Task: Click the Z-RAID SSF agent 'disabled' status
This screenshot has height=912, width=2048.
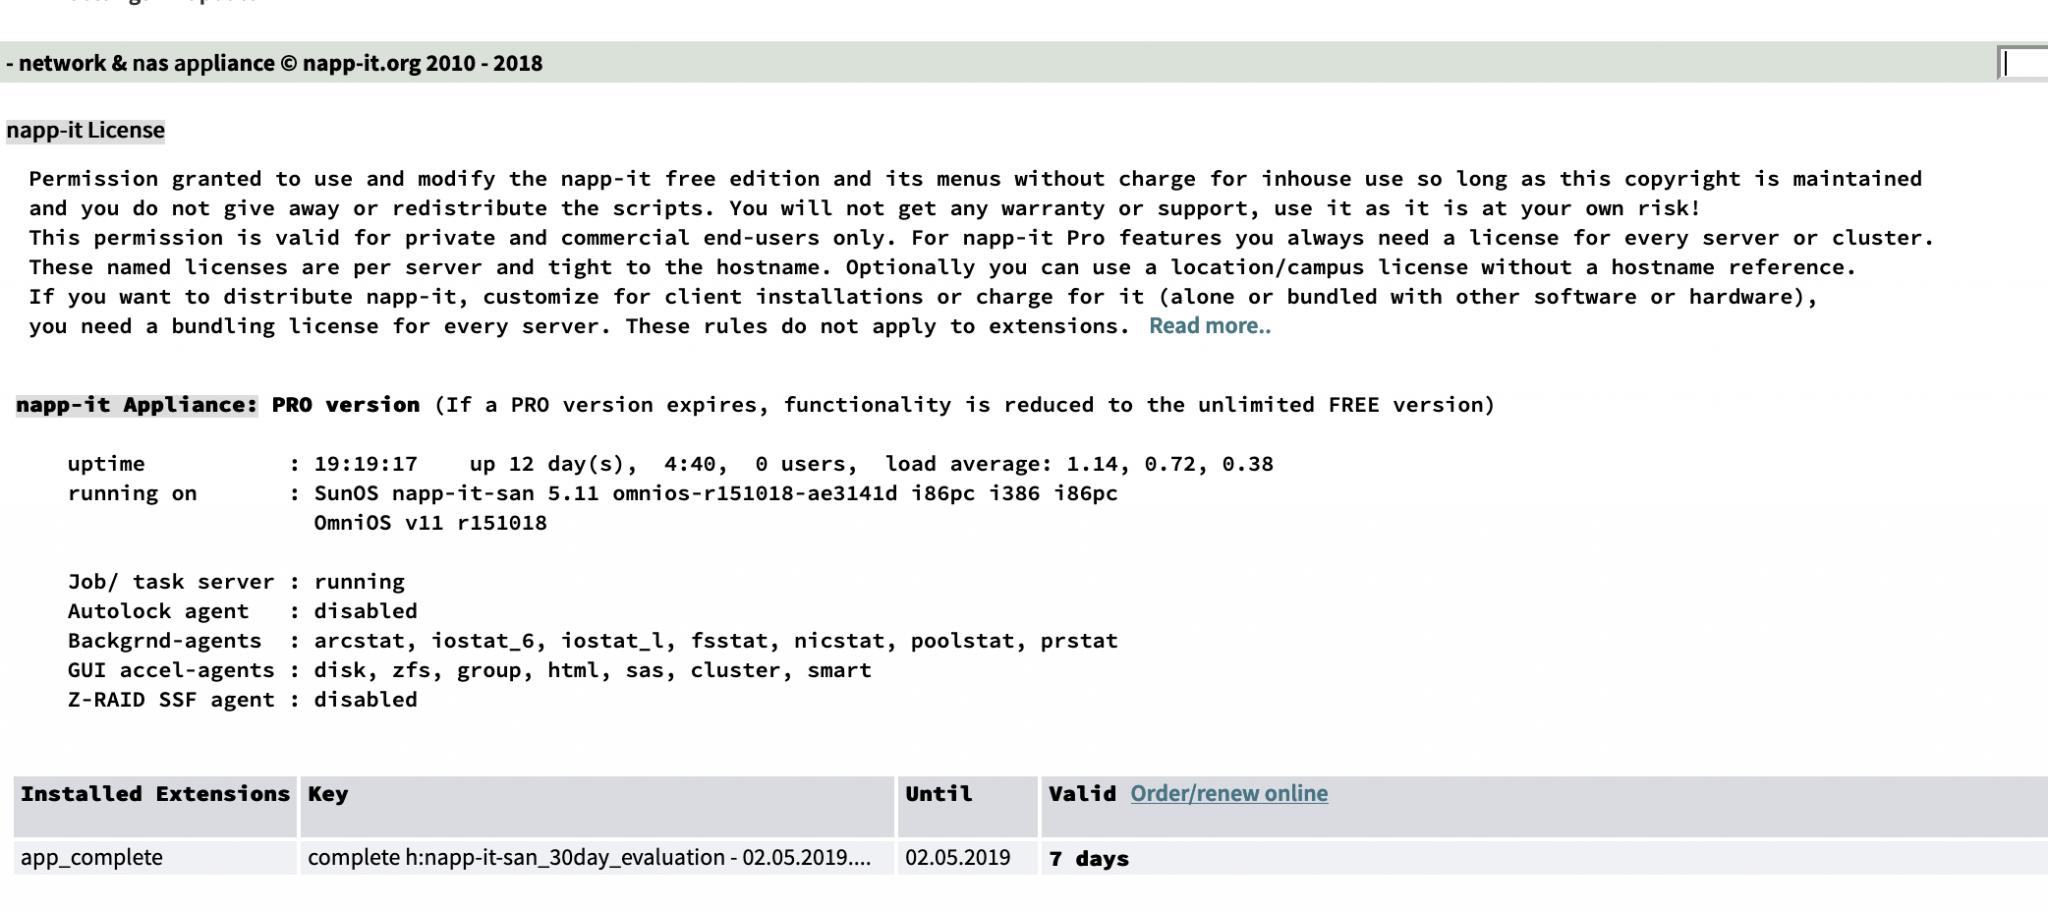Action: pyautogui.click(x=365, y=700)
